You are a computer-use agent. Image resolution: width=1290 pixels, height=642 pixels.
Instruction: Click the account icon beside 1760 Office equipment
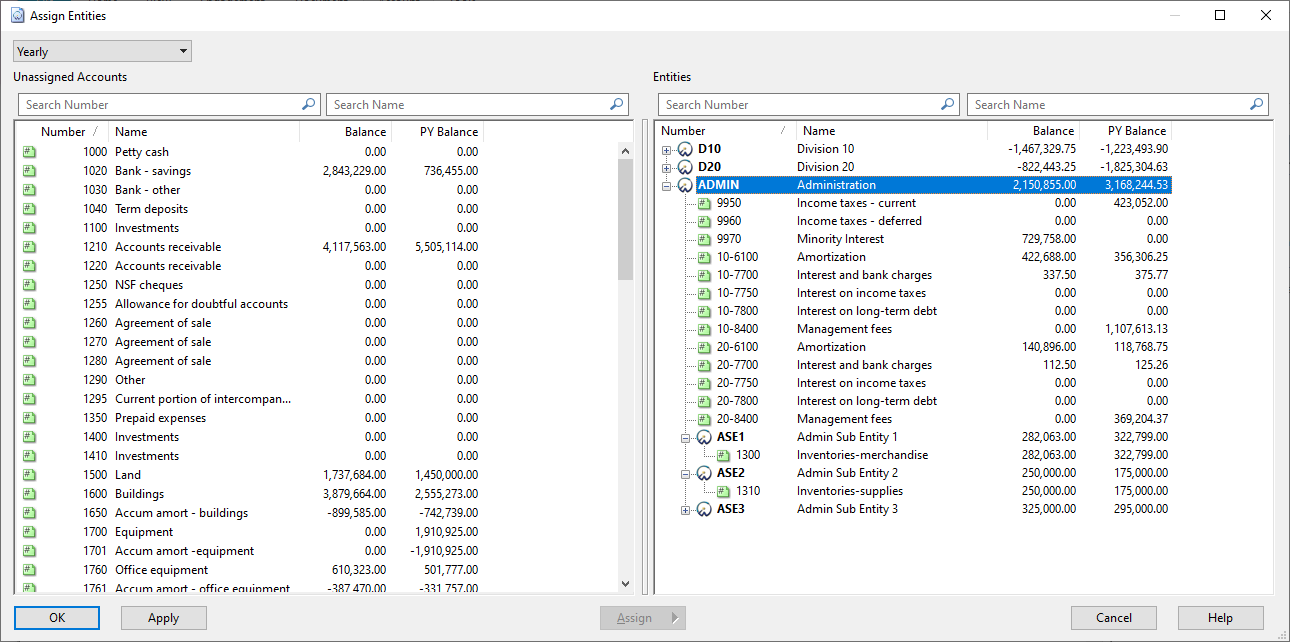(x=30, y=570)
